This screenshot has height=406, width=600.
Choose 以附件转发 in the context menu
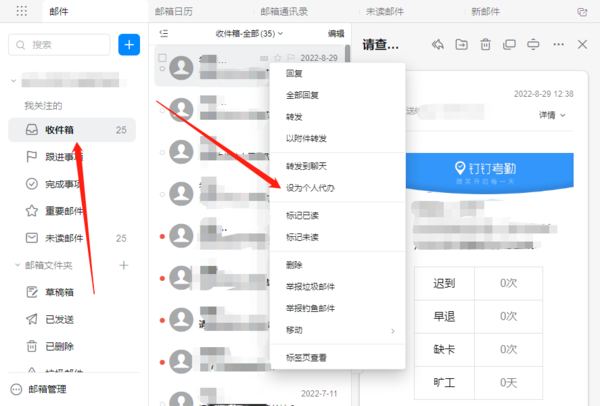(338, 139)
